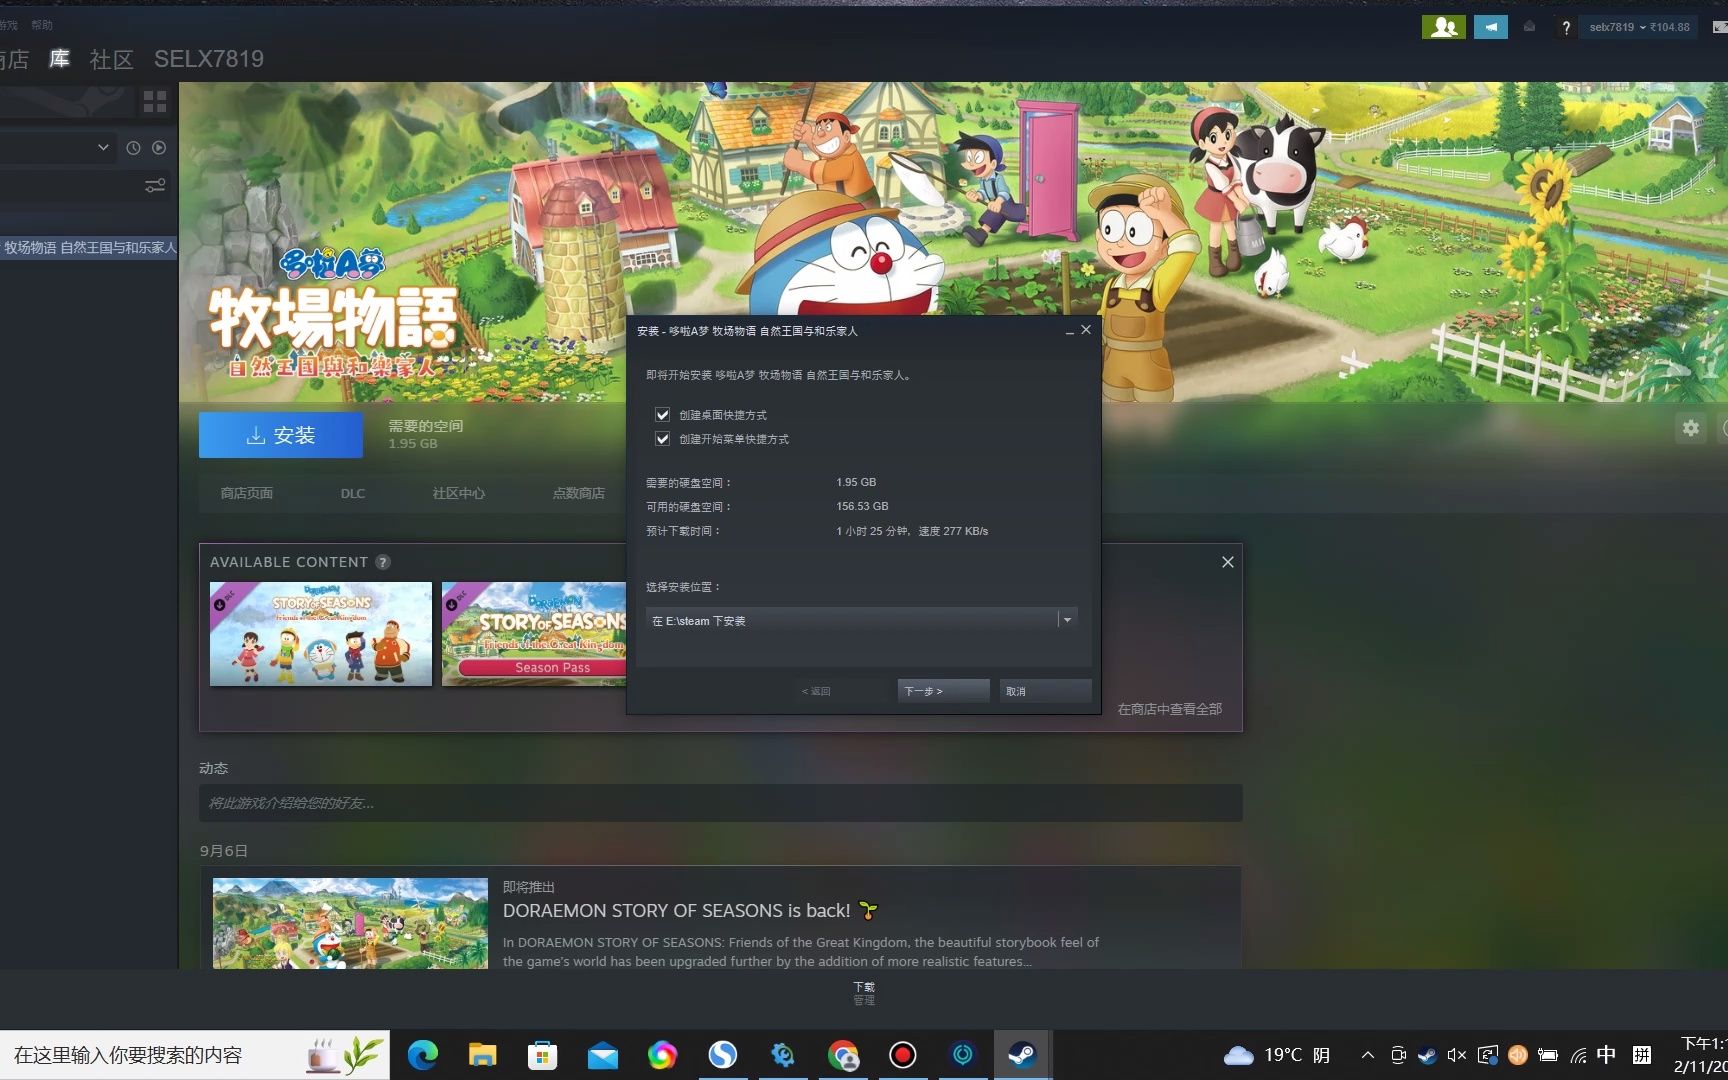1728x1080 pixels.
Task: Expand the library collection dropdown chevron
Action: [103, 147]
